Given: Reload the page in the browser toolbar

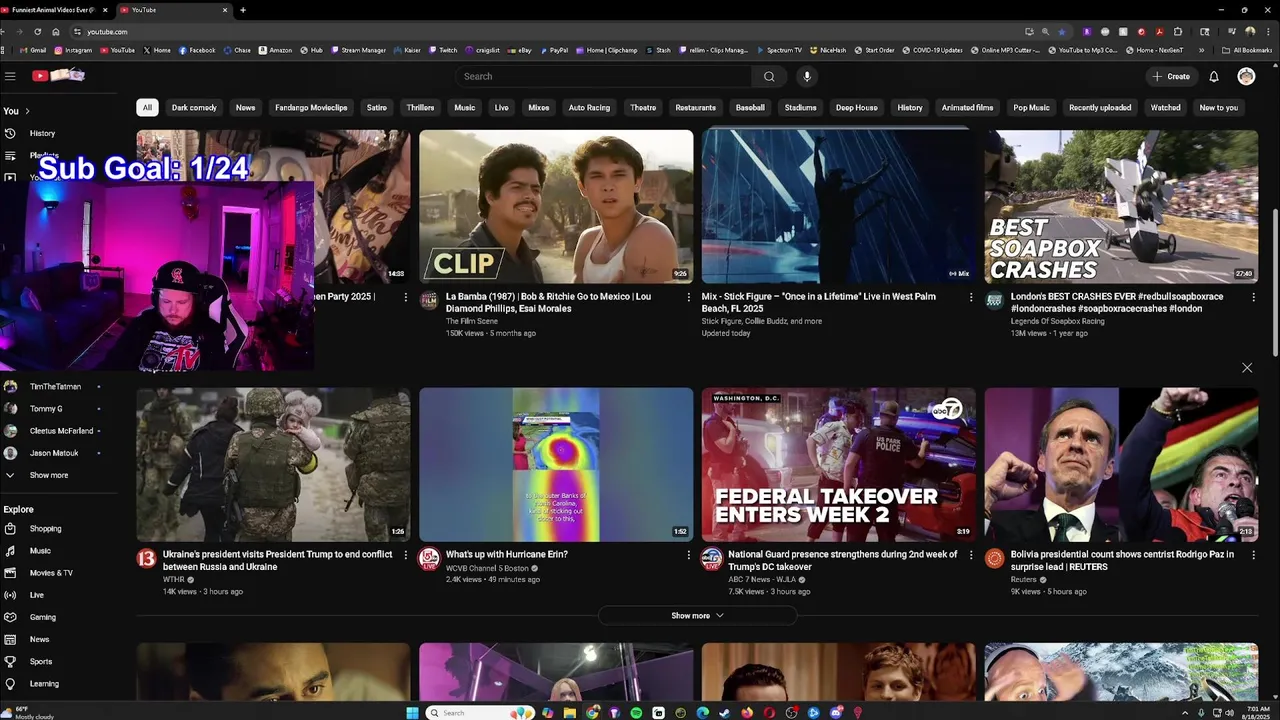Looking at the screenshot, I should tap(37, 32).
